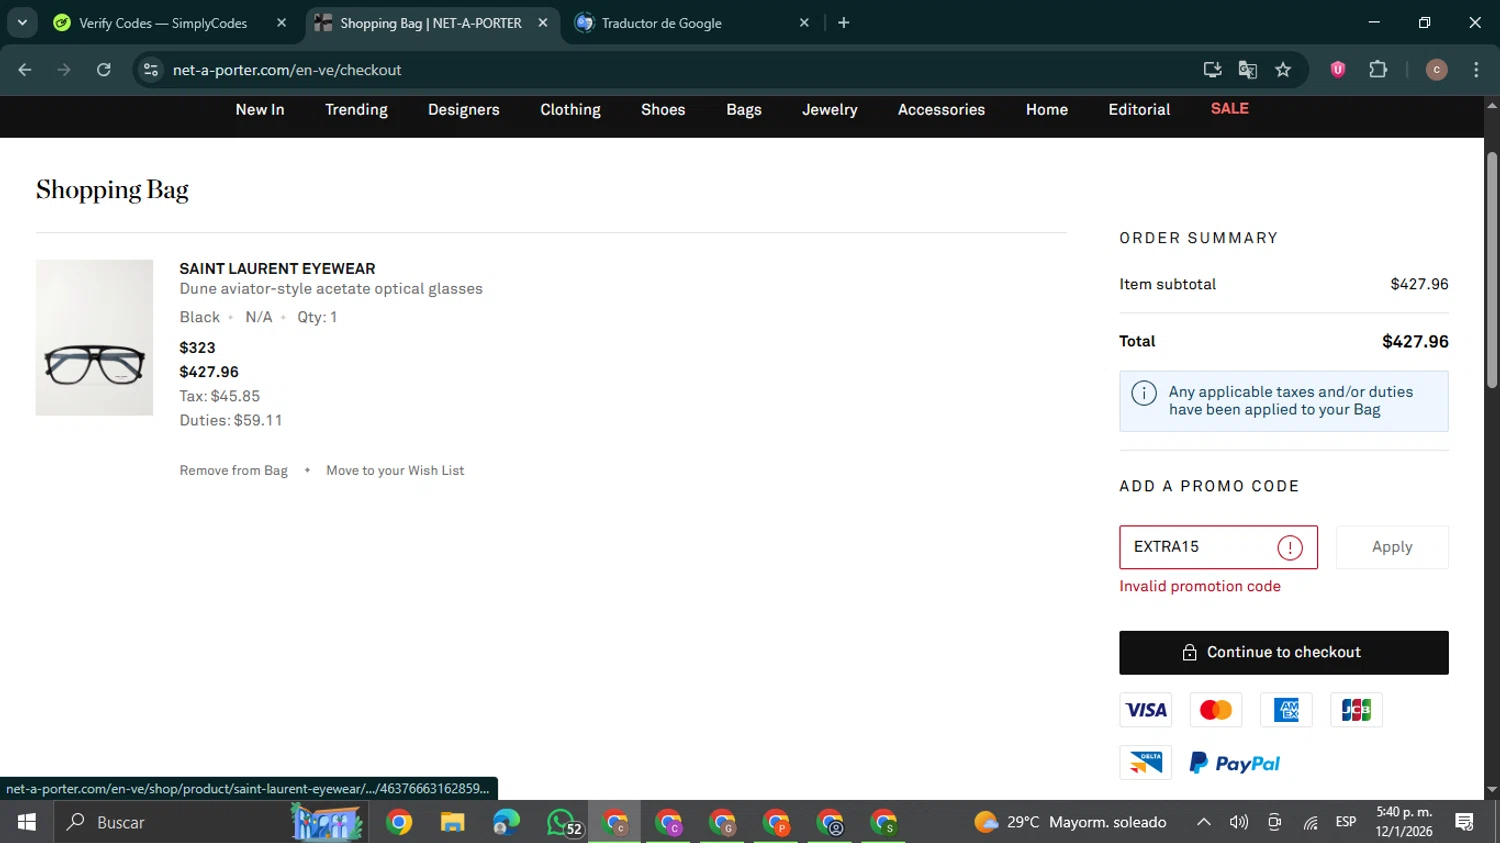The height and width of the screenshot is (843, 1500).
Task: Click the Mastercard payment icon
Action: click(x=1216, y=710)
